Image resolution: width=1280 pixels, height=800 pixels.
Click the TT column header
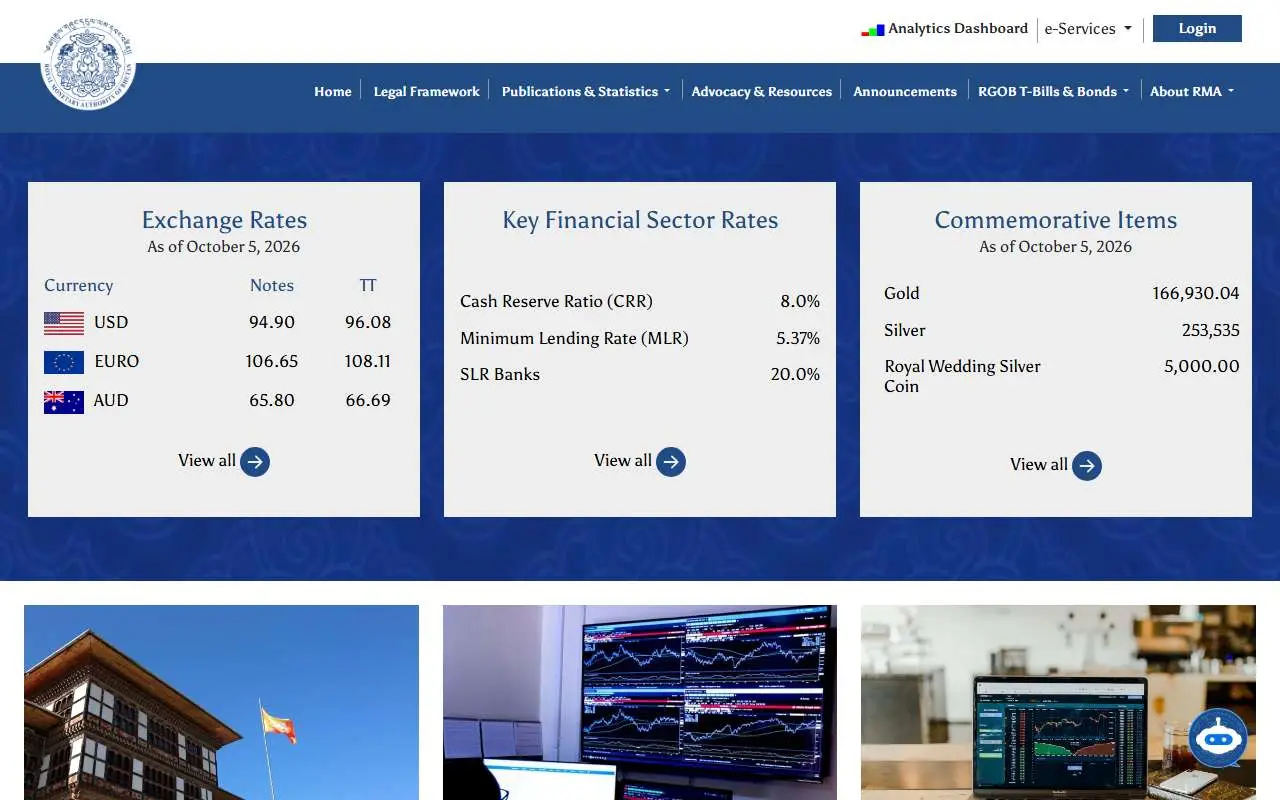[x=368, y=285]
